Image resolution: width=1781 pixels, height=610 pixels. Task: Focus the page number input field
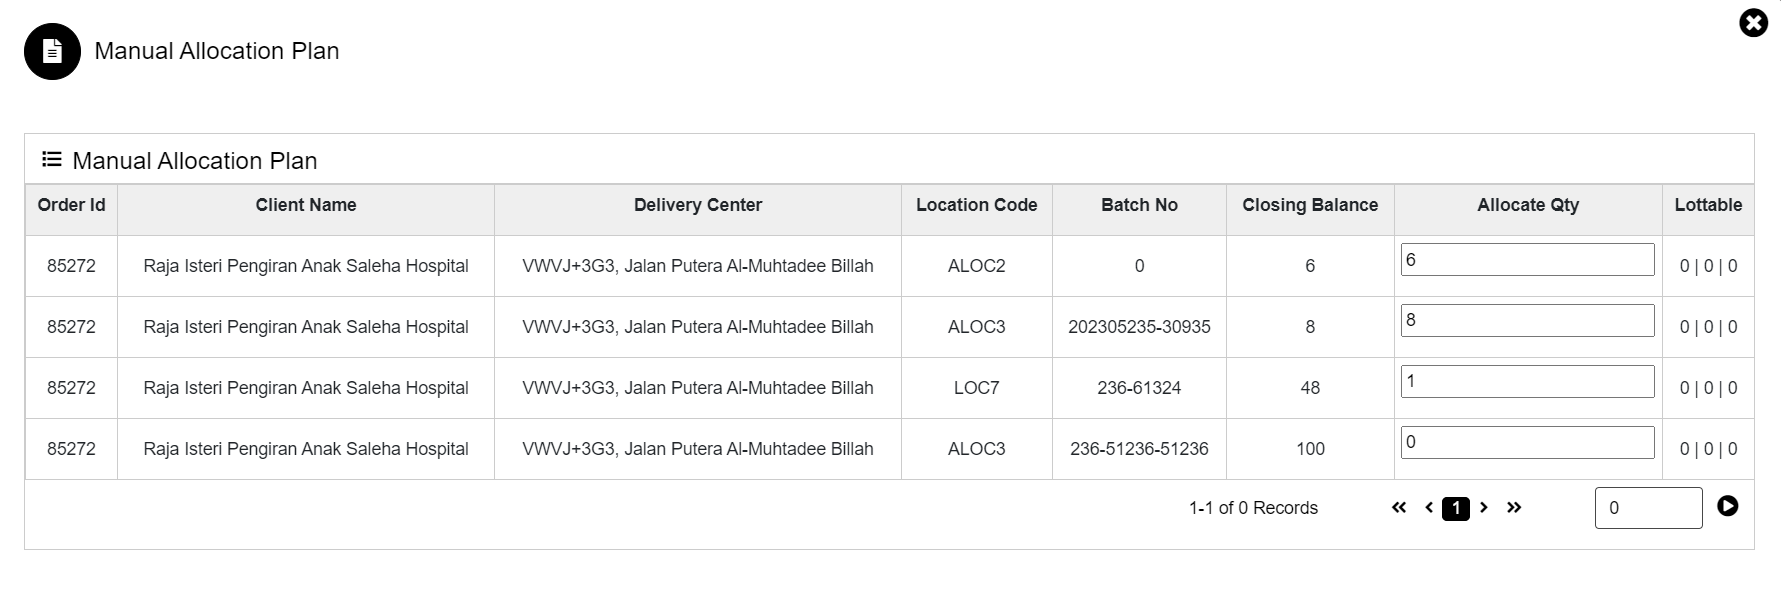(x=1647, y=508)
